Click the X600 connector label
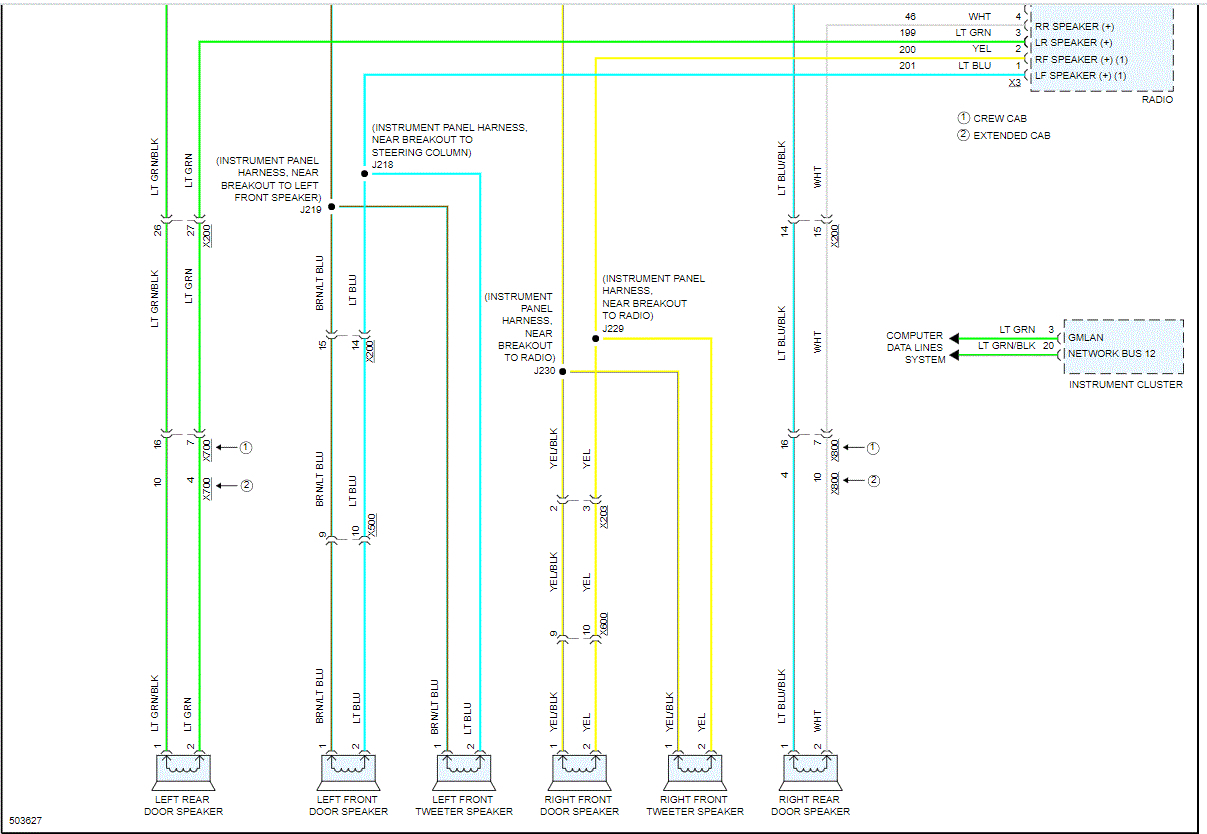 (x=604, y=624)
